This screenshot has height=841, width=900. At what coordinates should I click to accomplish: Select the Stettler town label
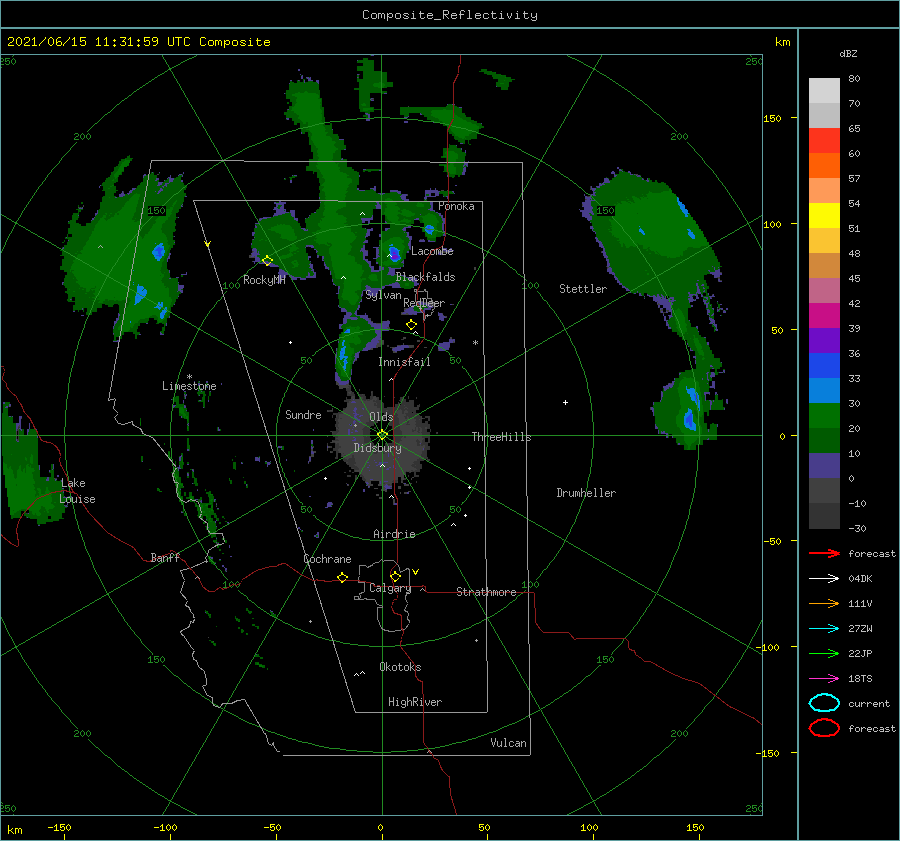coord(583,289)
